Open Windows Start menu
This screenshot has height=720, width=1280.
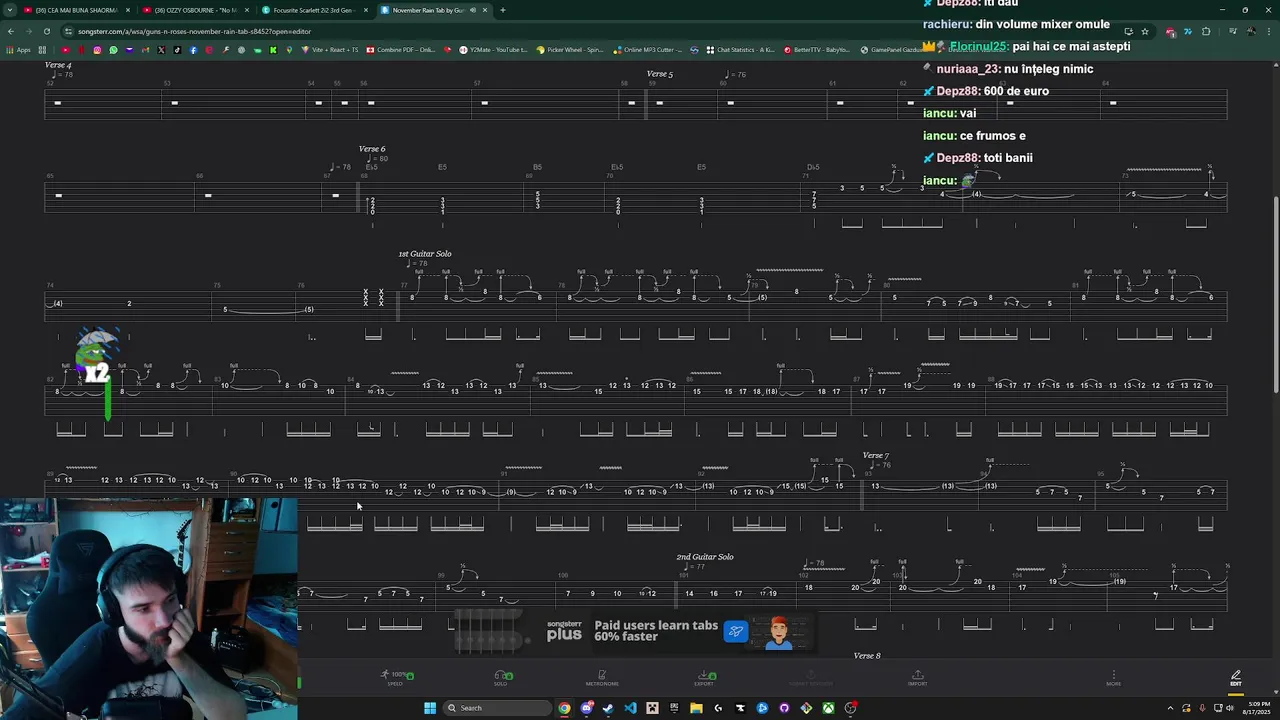[x=430, y=708]
